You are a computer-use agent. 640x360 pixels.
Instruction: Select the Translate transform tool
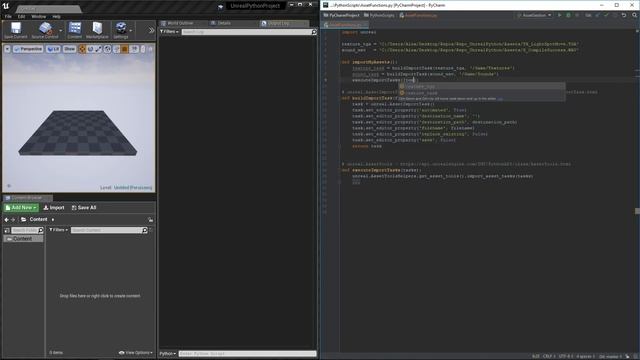[x=82, y=49]
